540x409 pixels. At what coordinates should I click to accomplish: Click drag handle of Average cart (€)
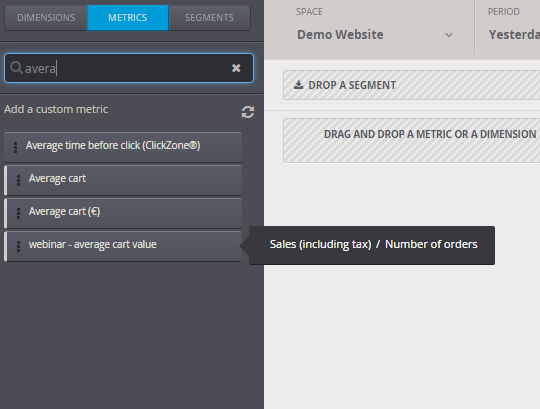click(18, 213)
